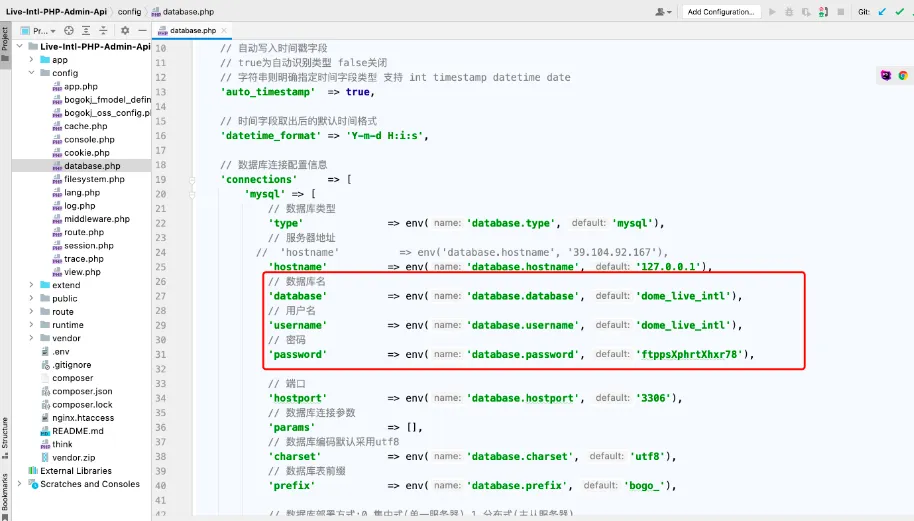The width and height of the screenshot is (914, 521).
Task: Click the Stop square icon
Action: [x=841, y=12]
